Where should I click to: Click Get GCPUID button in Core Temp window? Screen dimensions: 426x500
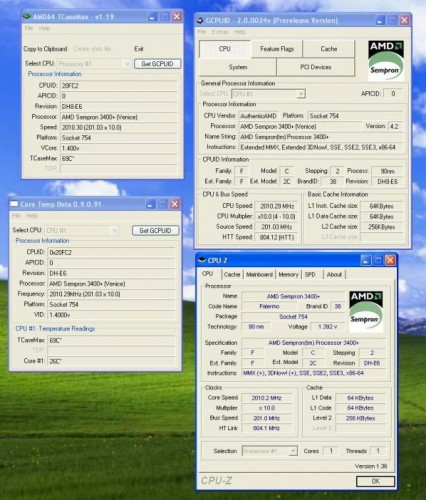click(x=155, y=230)
